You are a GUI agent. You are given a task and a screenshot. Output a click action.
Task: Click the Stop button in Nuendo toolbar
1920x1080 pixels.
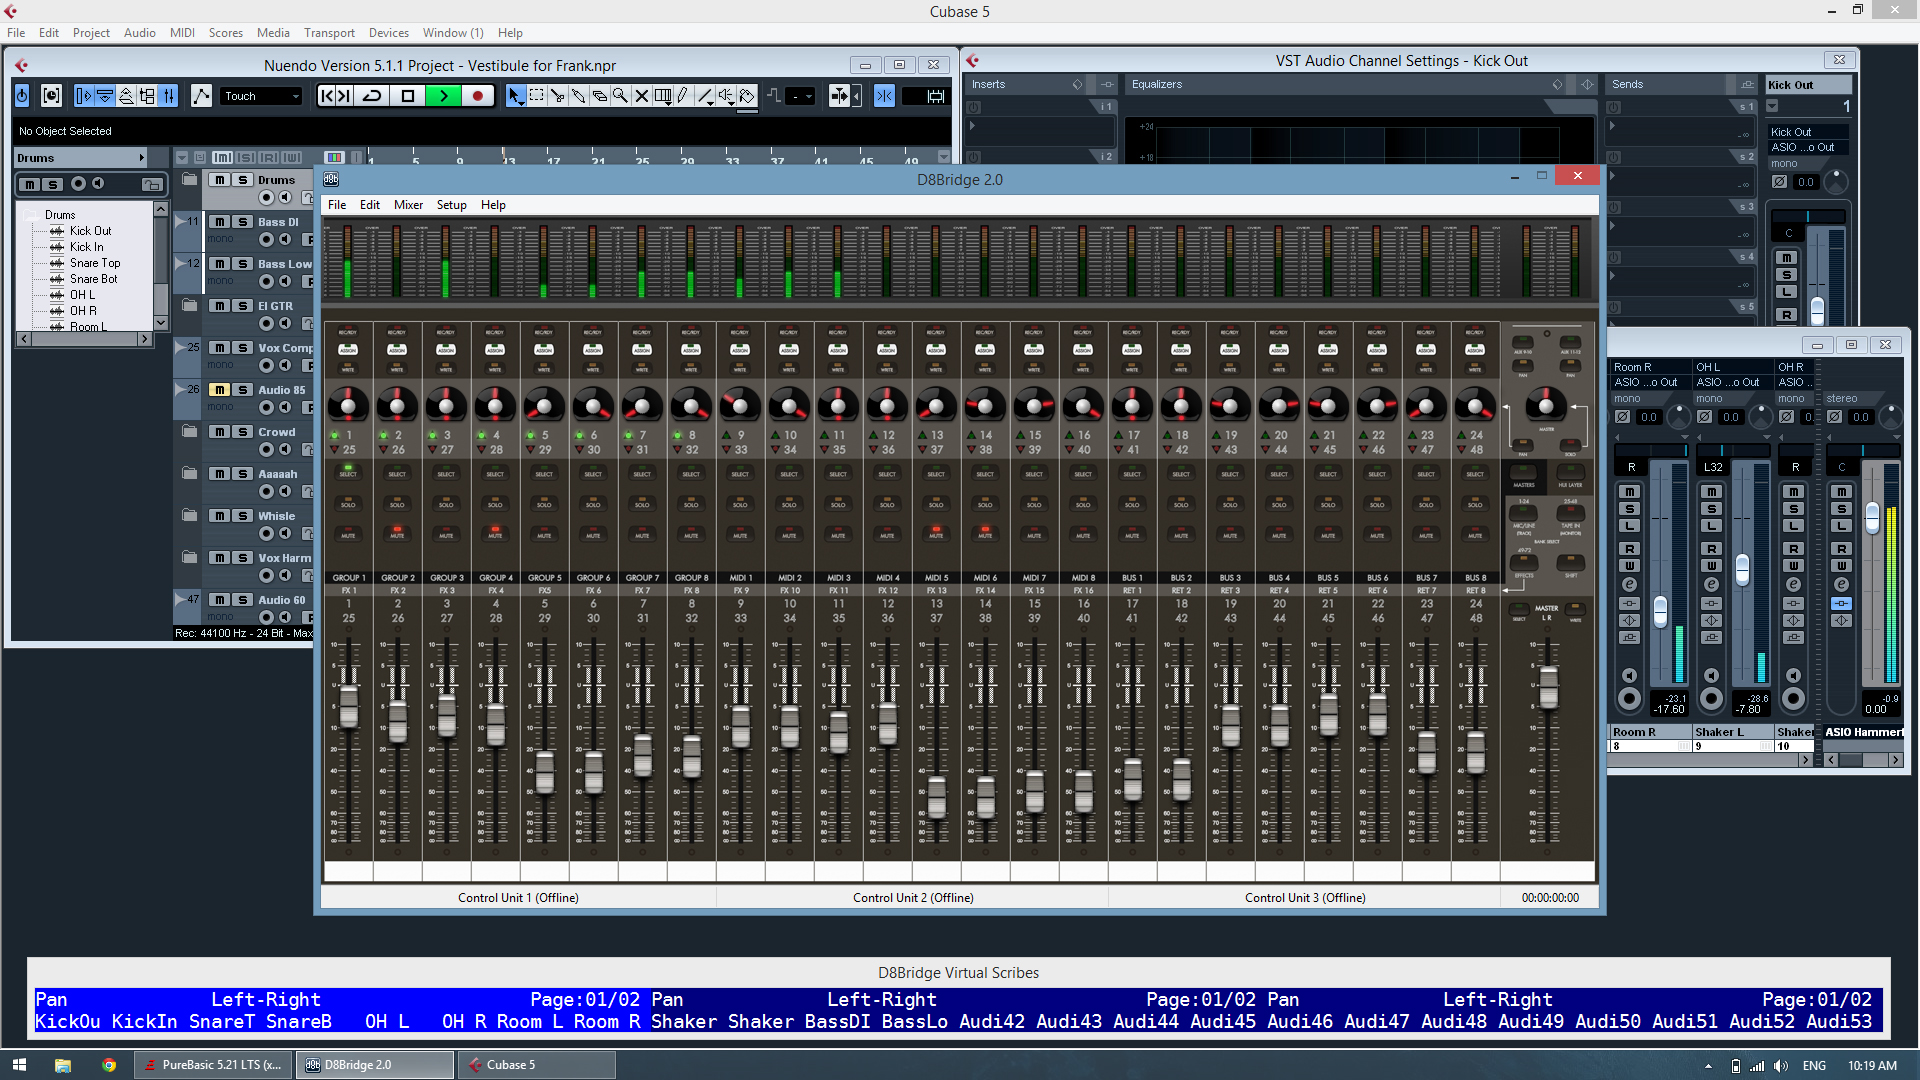point(408,96)
